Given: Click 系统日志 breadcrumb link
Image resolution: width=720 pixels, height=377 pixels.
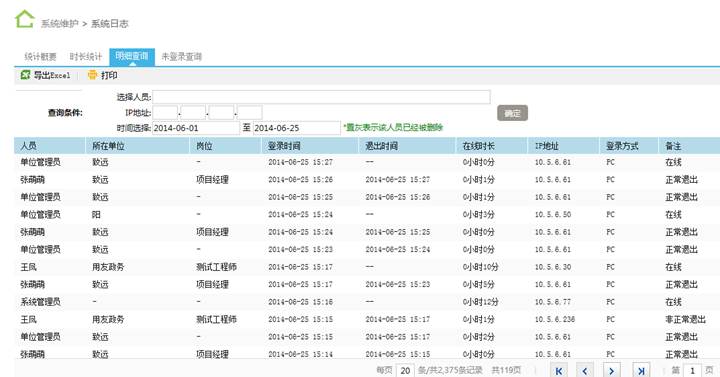Looking at the screenshot, I should pyautogui.click(x=110, y=23).
